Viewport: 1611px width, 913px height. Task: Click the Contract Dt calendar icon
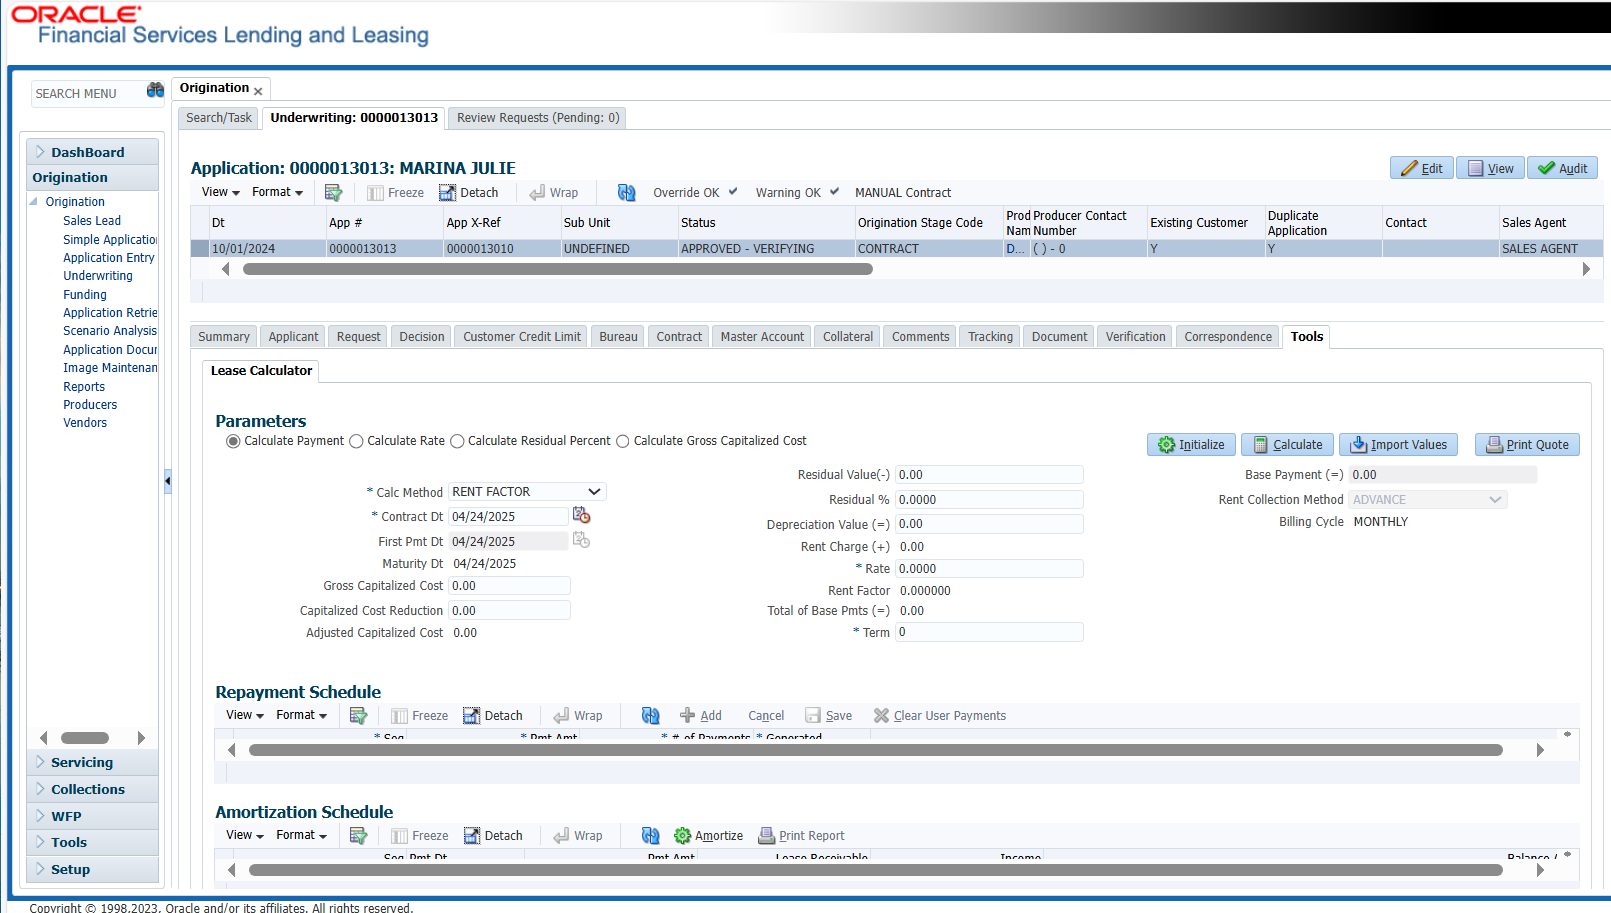pos(581,515)
